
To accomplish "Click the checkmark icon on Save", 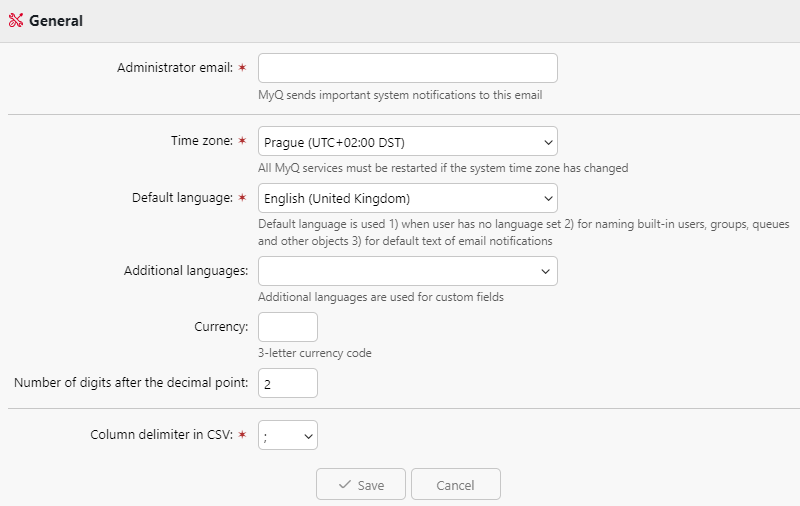I will point(345,485).
